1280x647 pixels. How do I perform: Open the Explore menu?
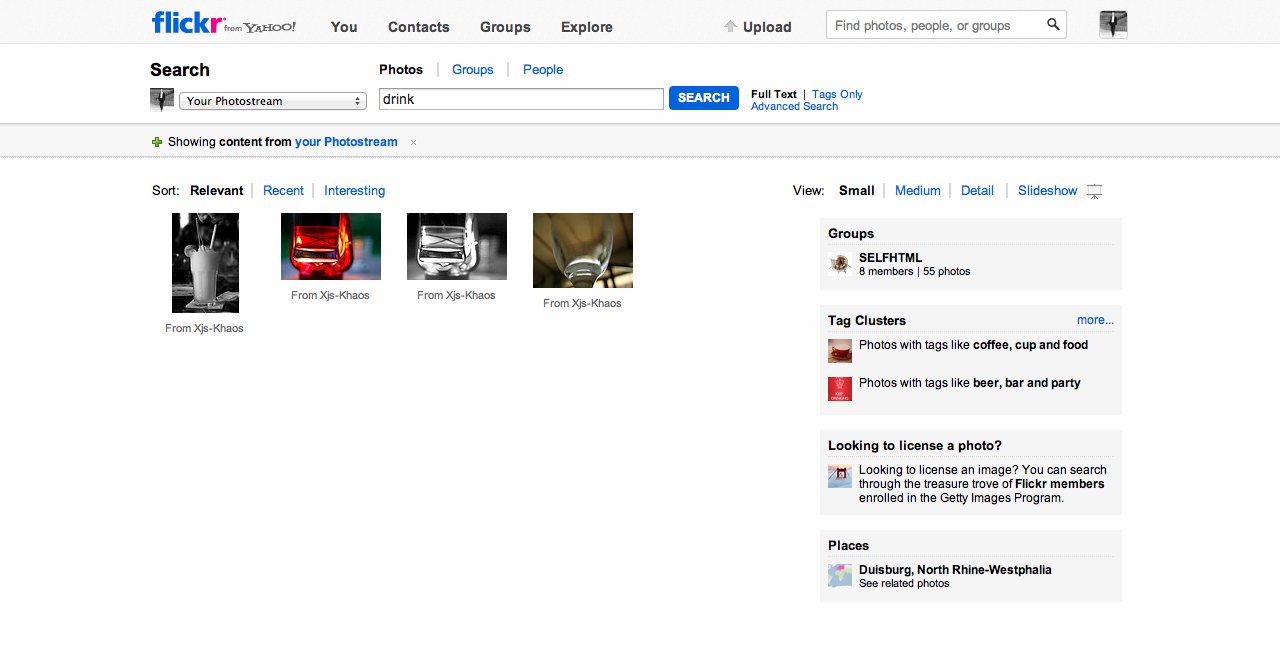[x=587, y=27]
